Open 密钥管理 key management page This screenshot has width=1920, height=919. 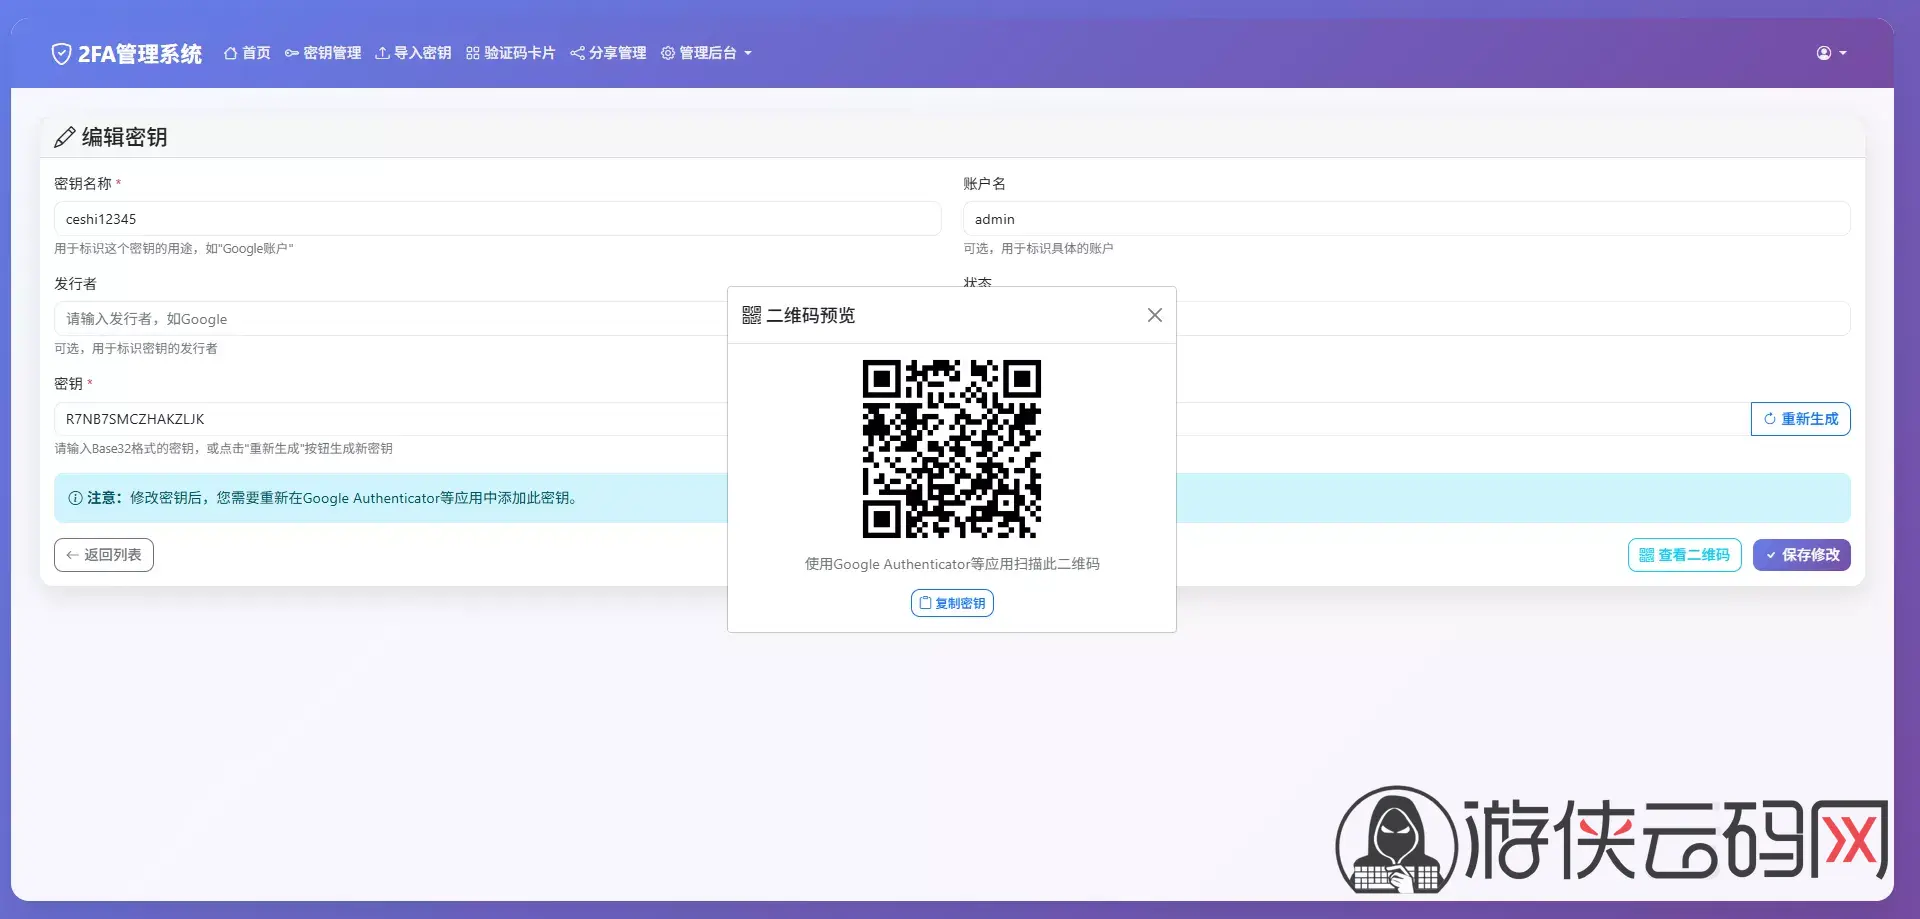point(323,53)
